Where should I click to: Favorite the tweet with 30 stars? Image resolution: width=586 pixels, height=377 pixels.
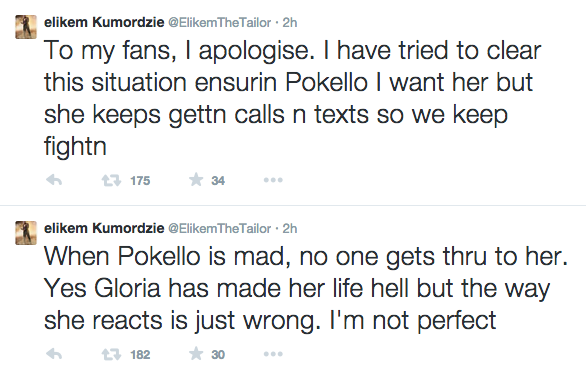[196, 353]
